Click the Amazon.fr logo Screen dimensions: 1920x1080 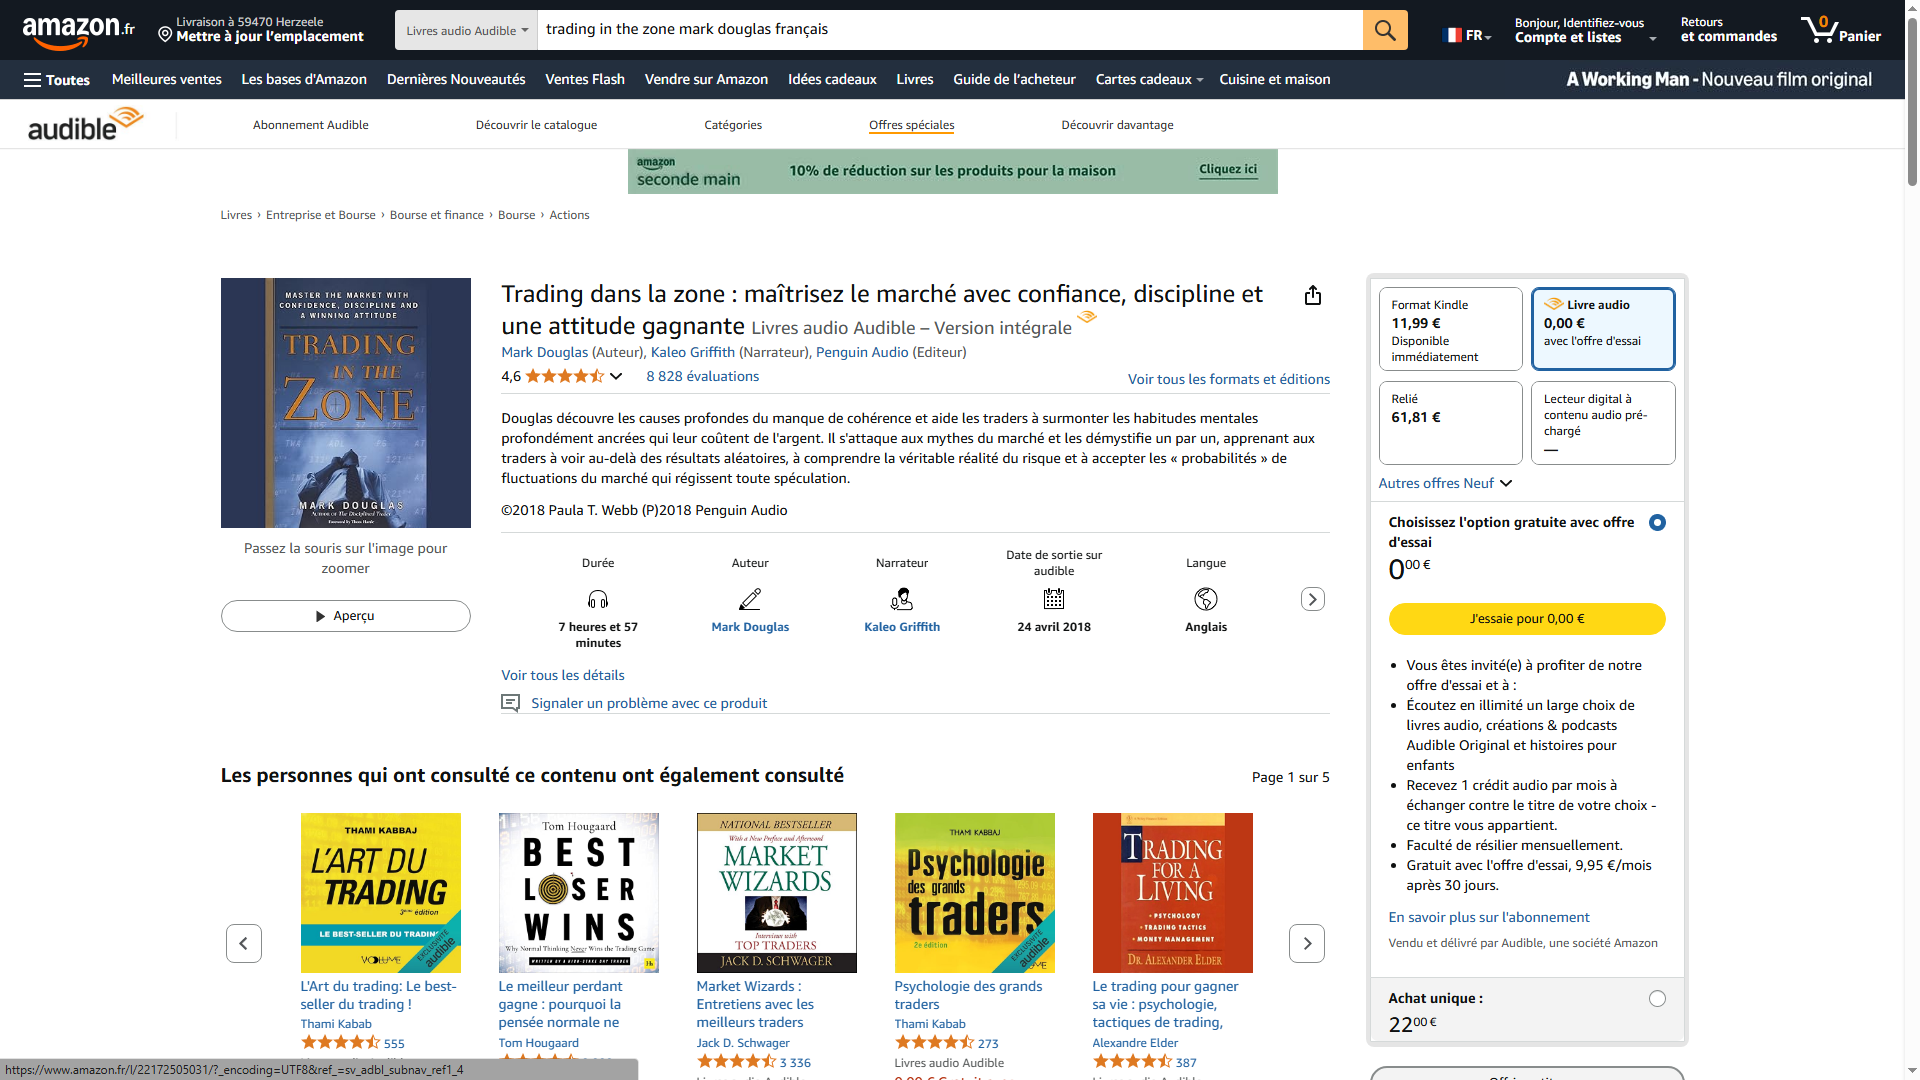[x=78, y=32]
